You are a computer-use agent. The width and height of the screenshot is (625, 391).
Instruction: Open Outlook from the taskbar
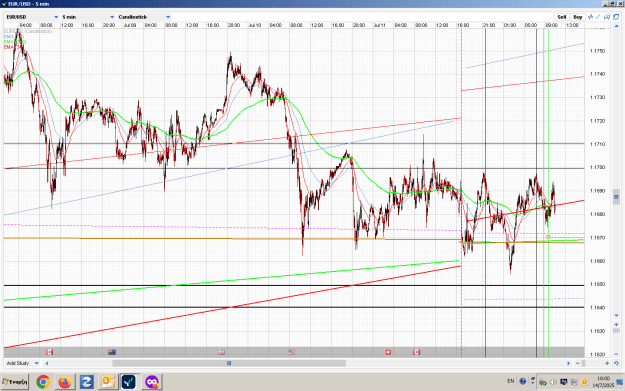point(108,382)
